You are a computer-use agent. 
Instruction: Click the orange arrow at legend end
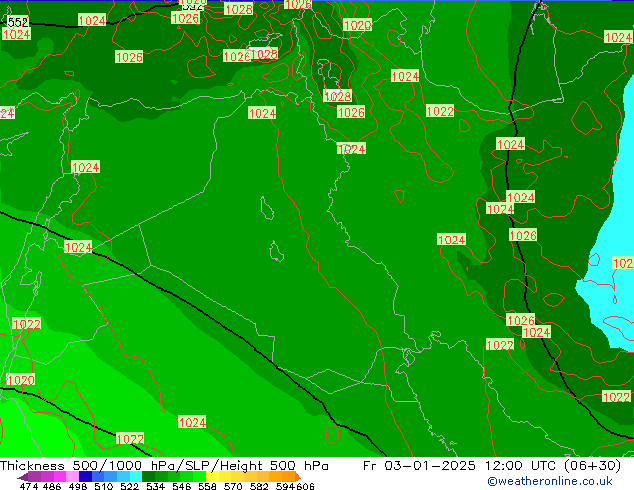tap(298, 477)
